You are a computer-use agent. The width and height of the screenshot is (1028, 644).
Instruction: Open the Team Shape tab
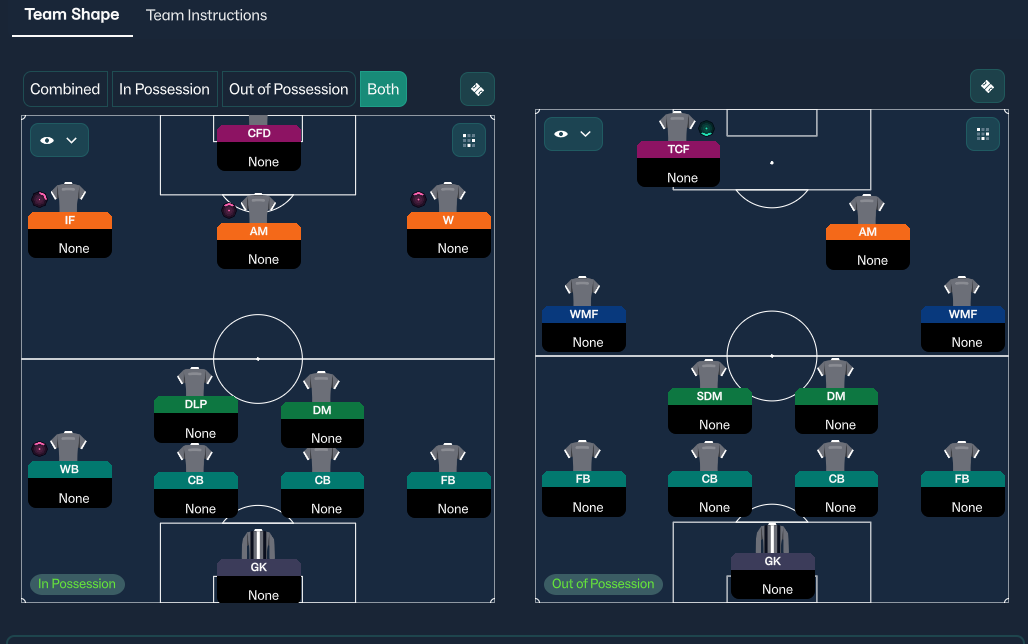coord(72,15)
